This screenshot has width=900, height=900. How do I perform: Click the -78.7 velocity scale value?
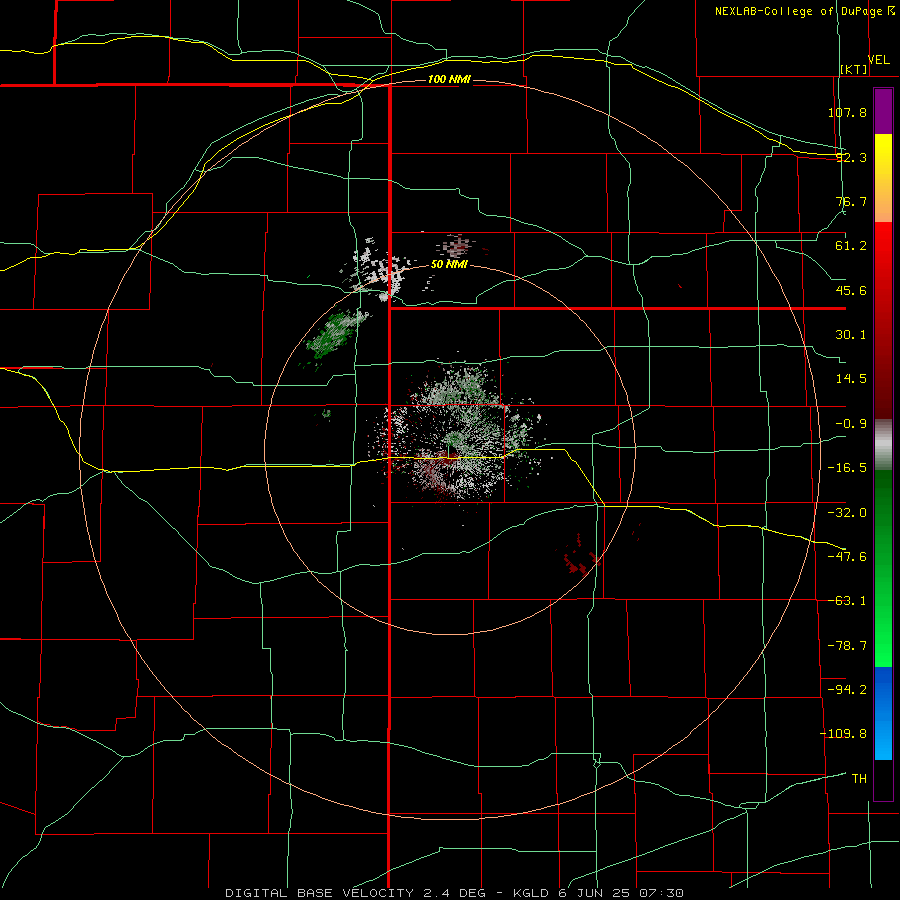pyautogui.click(x=847, y=646)
